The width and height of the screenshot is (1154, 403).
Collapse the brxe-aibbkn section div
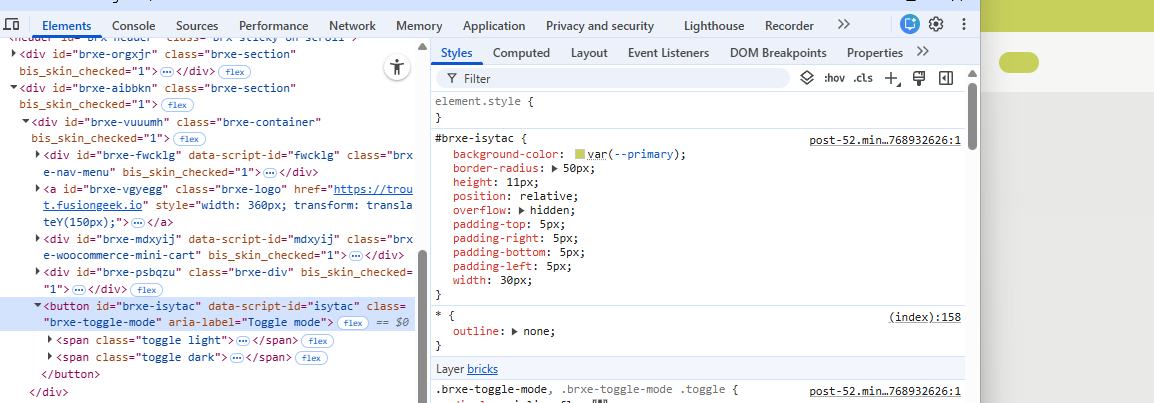tap(14, 88)
